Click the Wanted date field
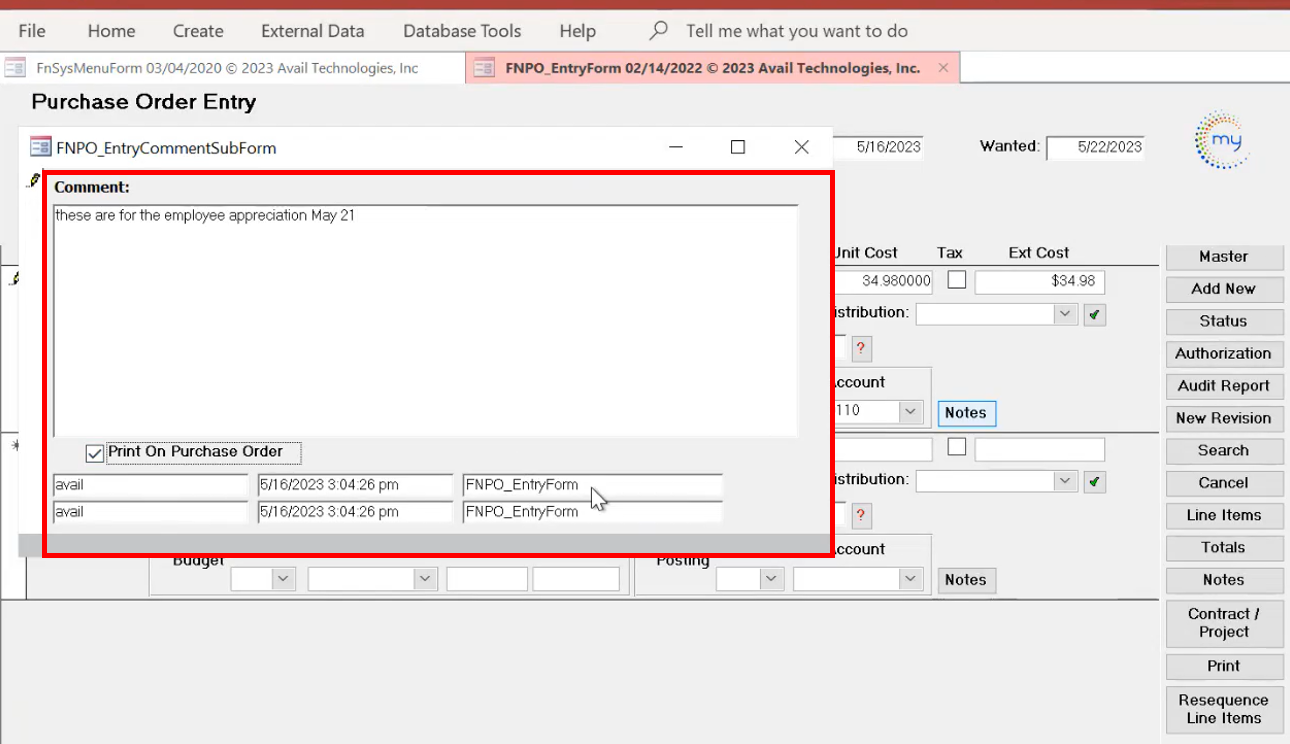This screenshot has height=744, width=1290. pyautogui.click(x=1095, y=147)
